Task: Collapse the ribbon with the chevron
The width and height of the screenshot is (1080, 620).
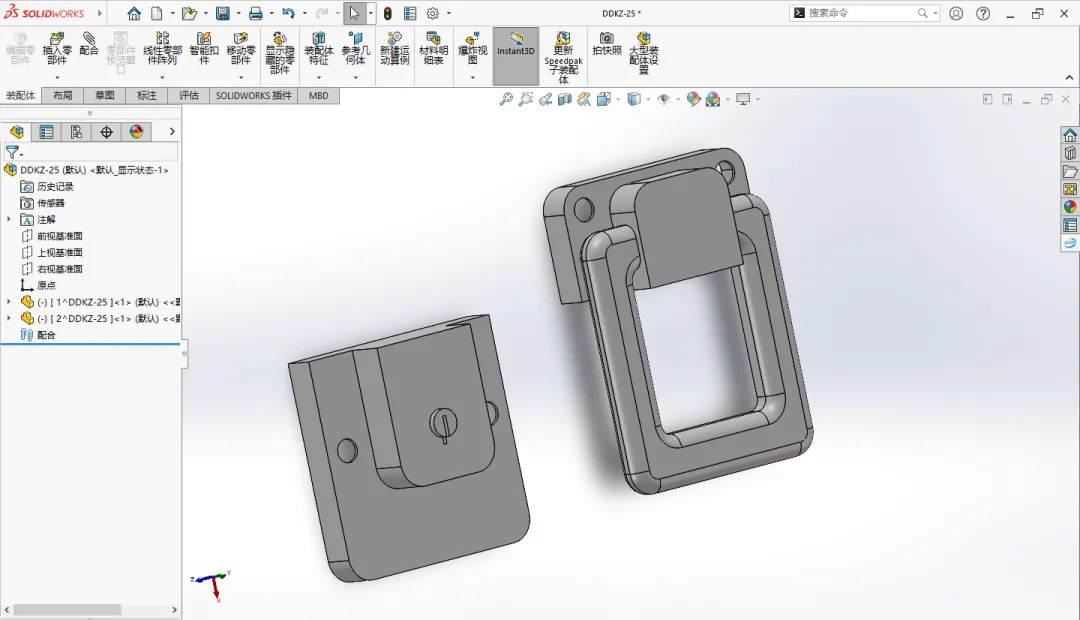Action: (x=1069, y=77)
